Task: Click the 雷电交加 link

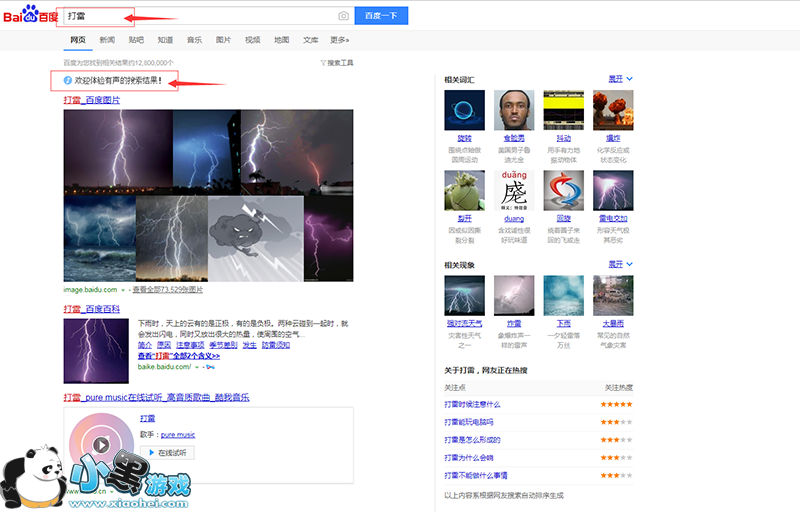Action: click(x=613, y=218)
